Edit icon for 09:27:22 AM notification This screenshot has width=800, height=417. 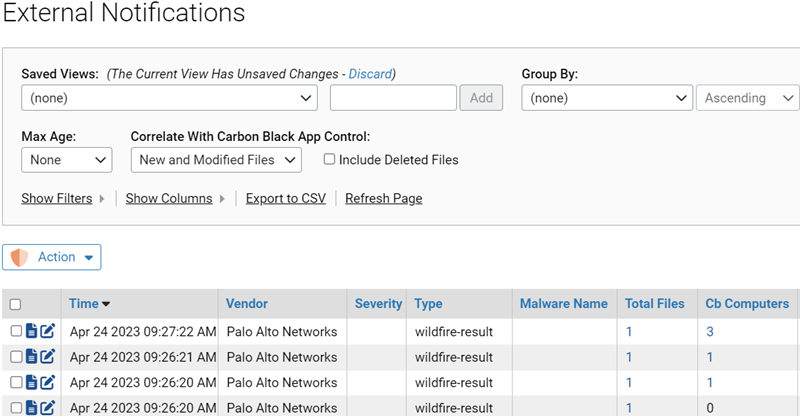(47, 331)
